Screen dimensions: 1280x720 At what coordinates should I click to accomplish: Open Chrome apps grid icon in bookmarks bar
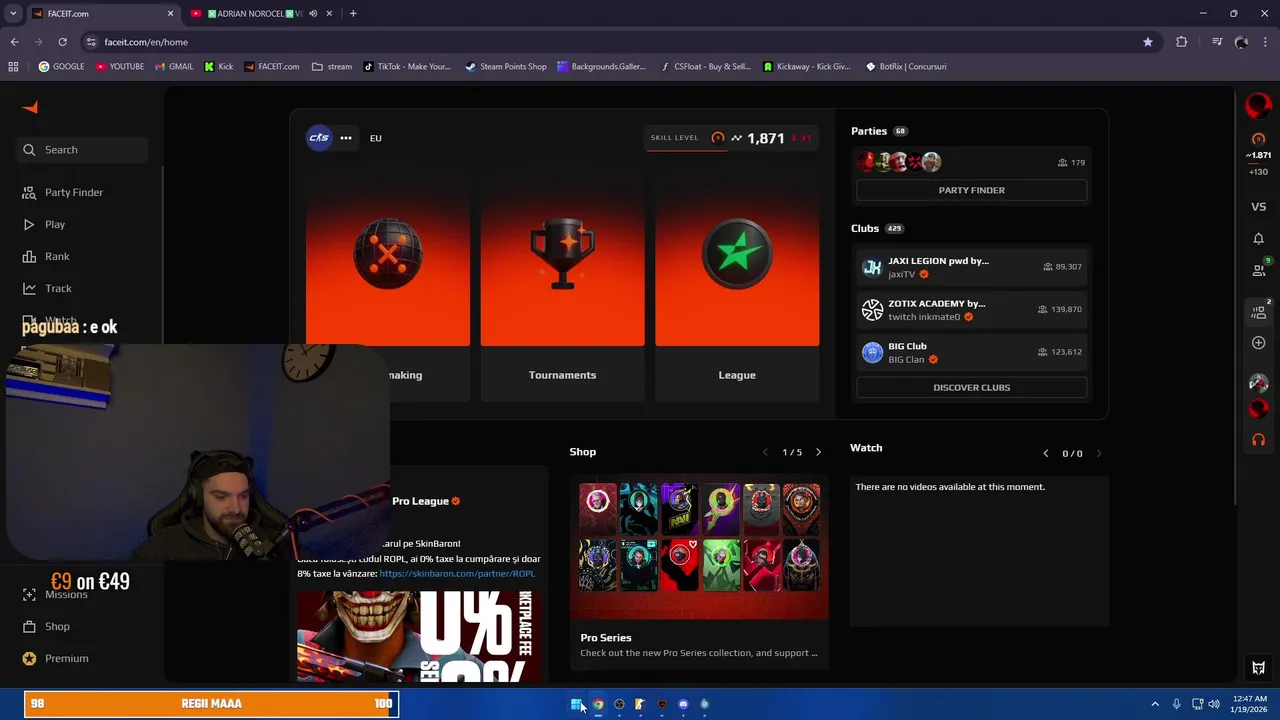(13, 67)
